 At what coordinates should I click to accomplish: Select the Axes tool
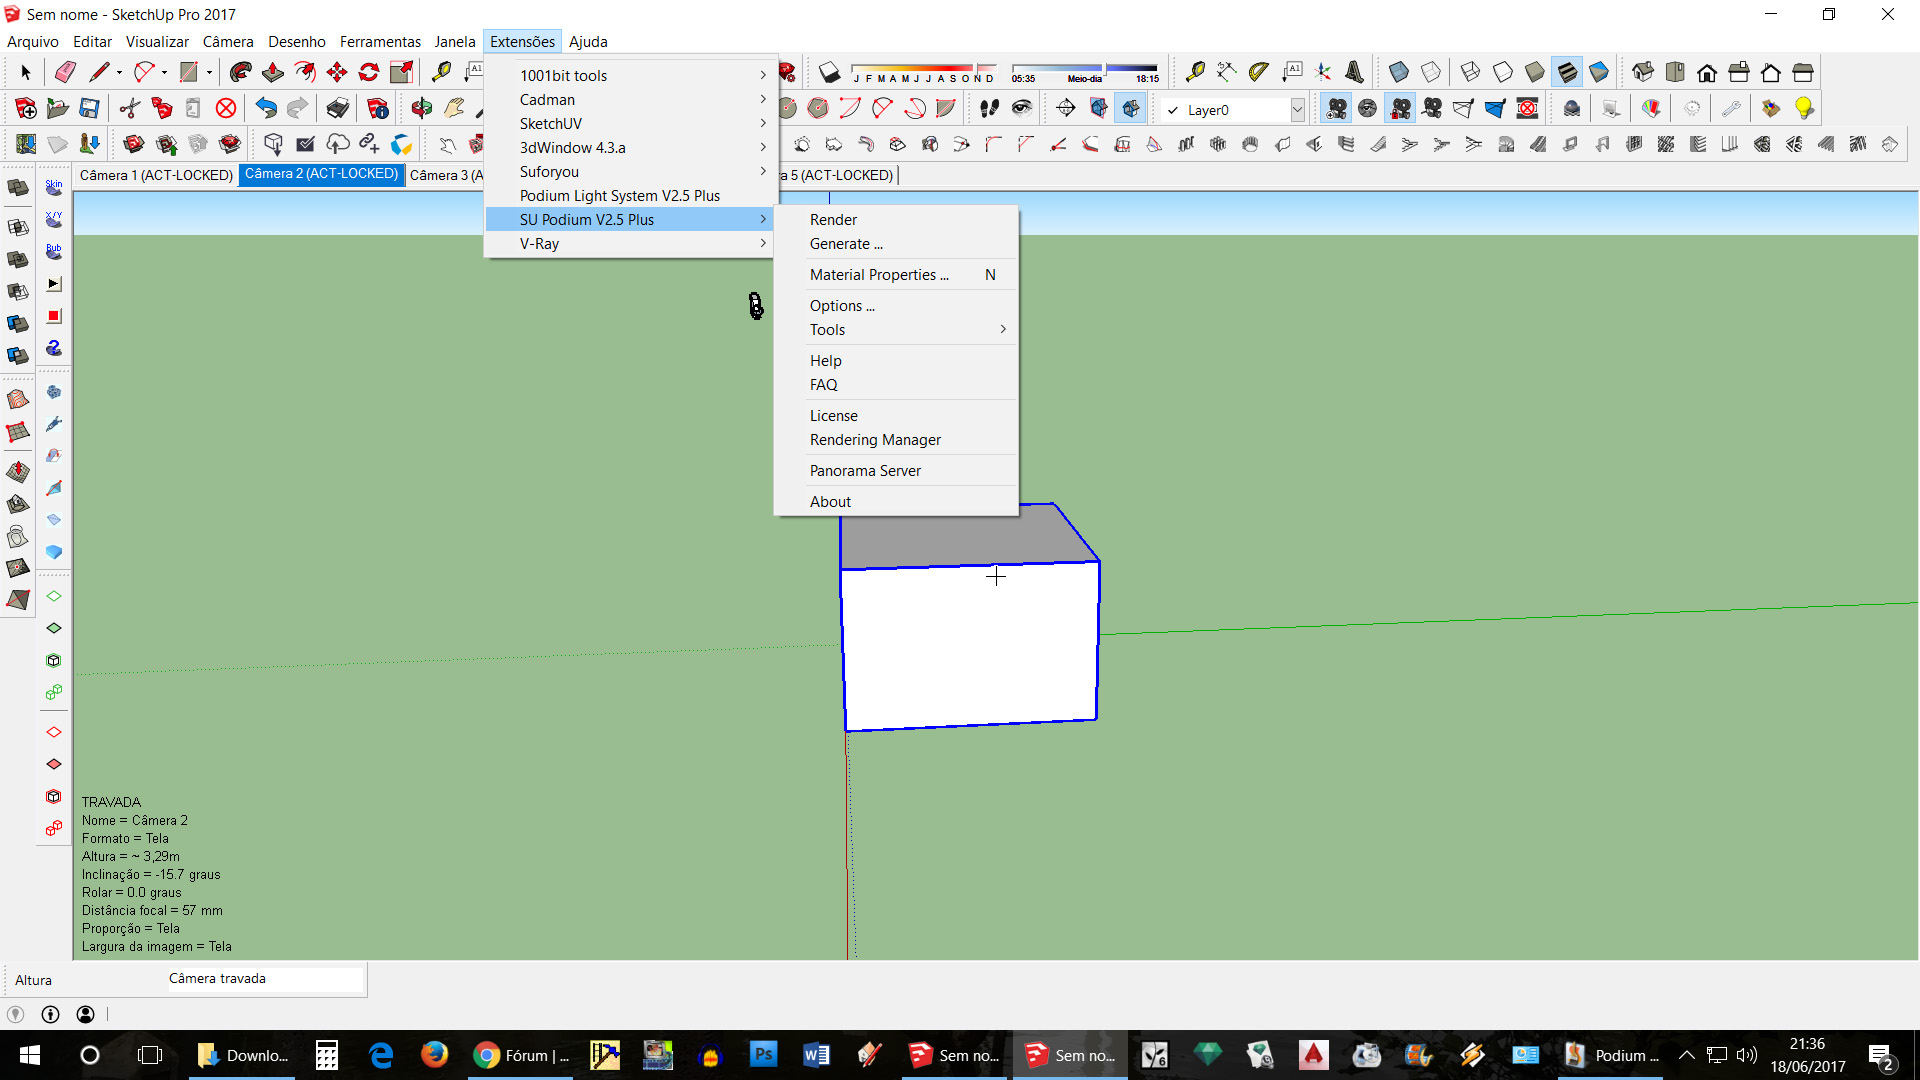click(x=1323, y=72)
